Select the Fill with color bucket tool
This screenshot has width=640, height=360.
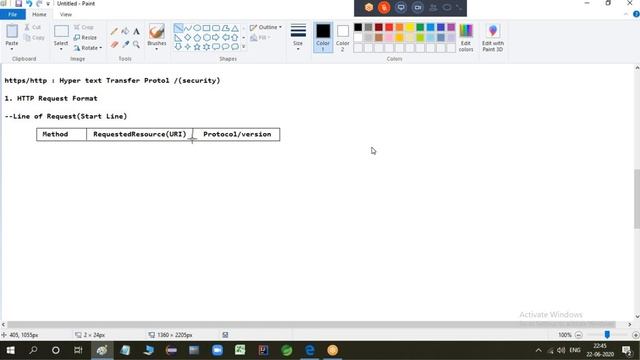[x=125, y=31]
